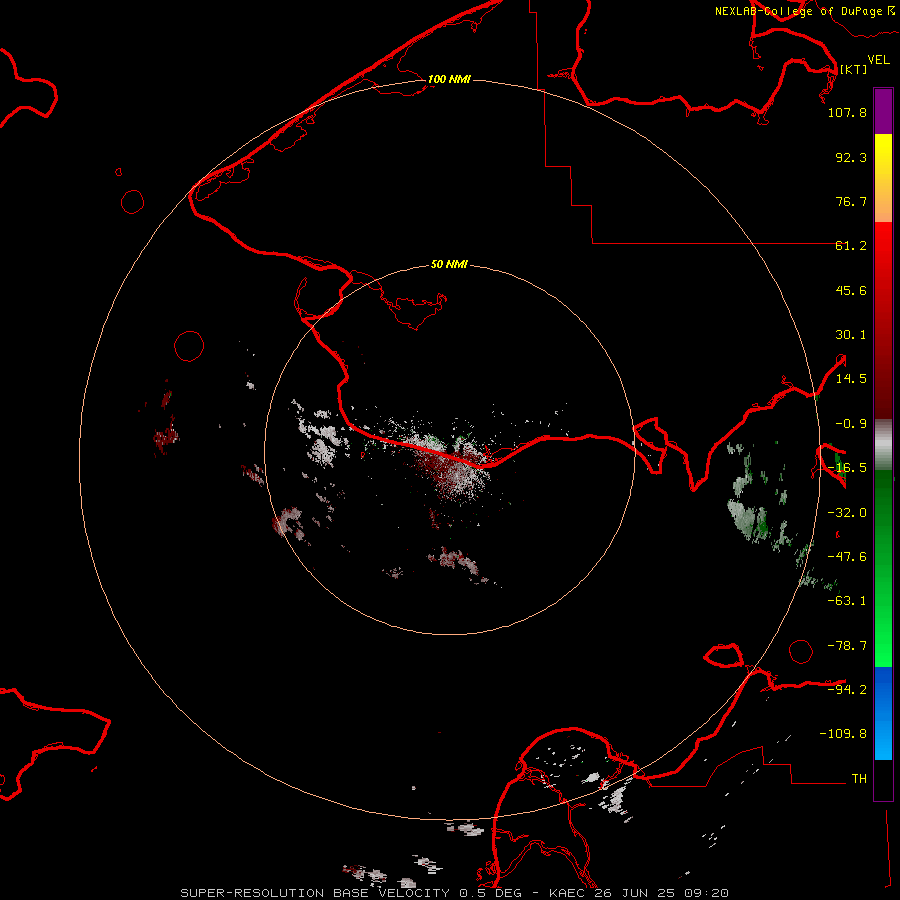This screenshot has width=900, height=900.
Task: Pick the yellow-orange segment of the color bar
Action: pyautogui.click(x=883, y=178)
